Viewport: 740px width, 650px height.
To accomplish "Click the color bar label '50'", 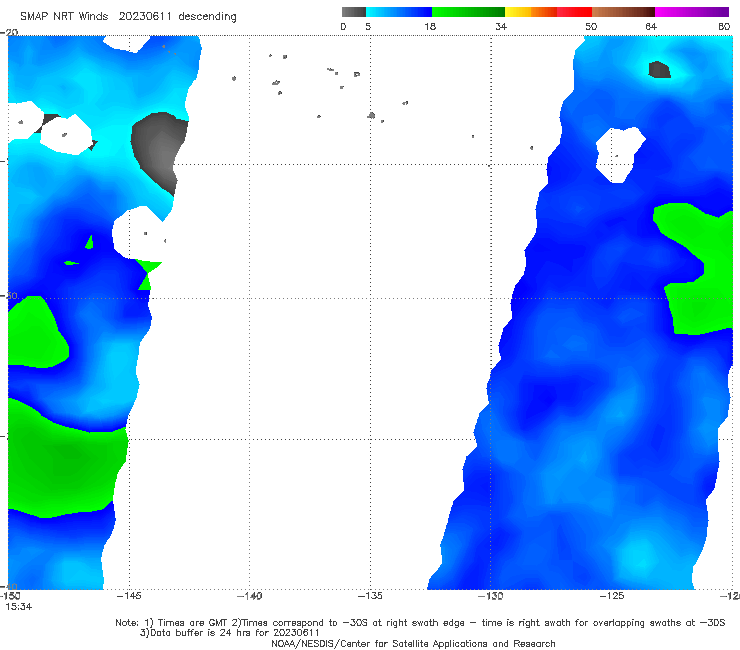I will click(591, 26).
